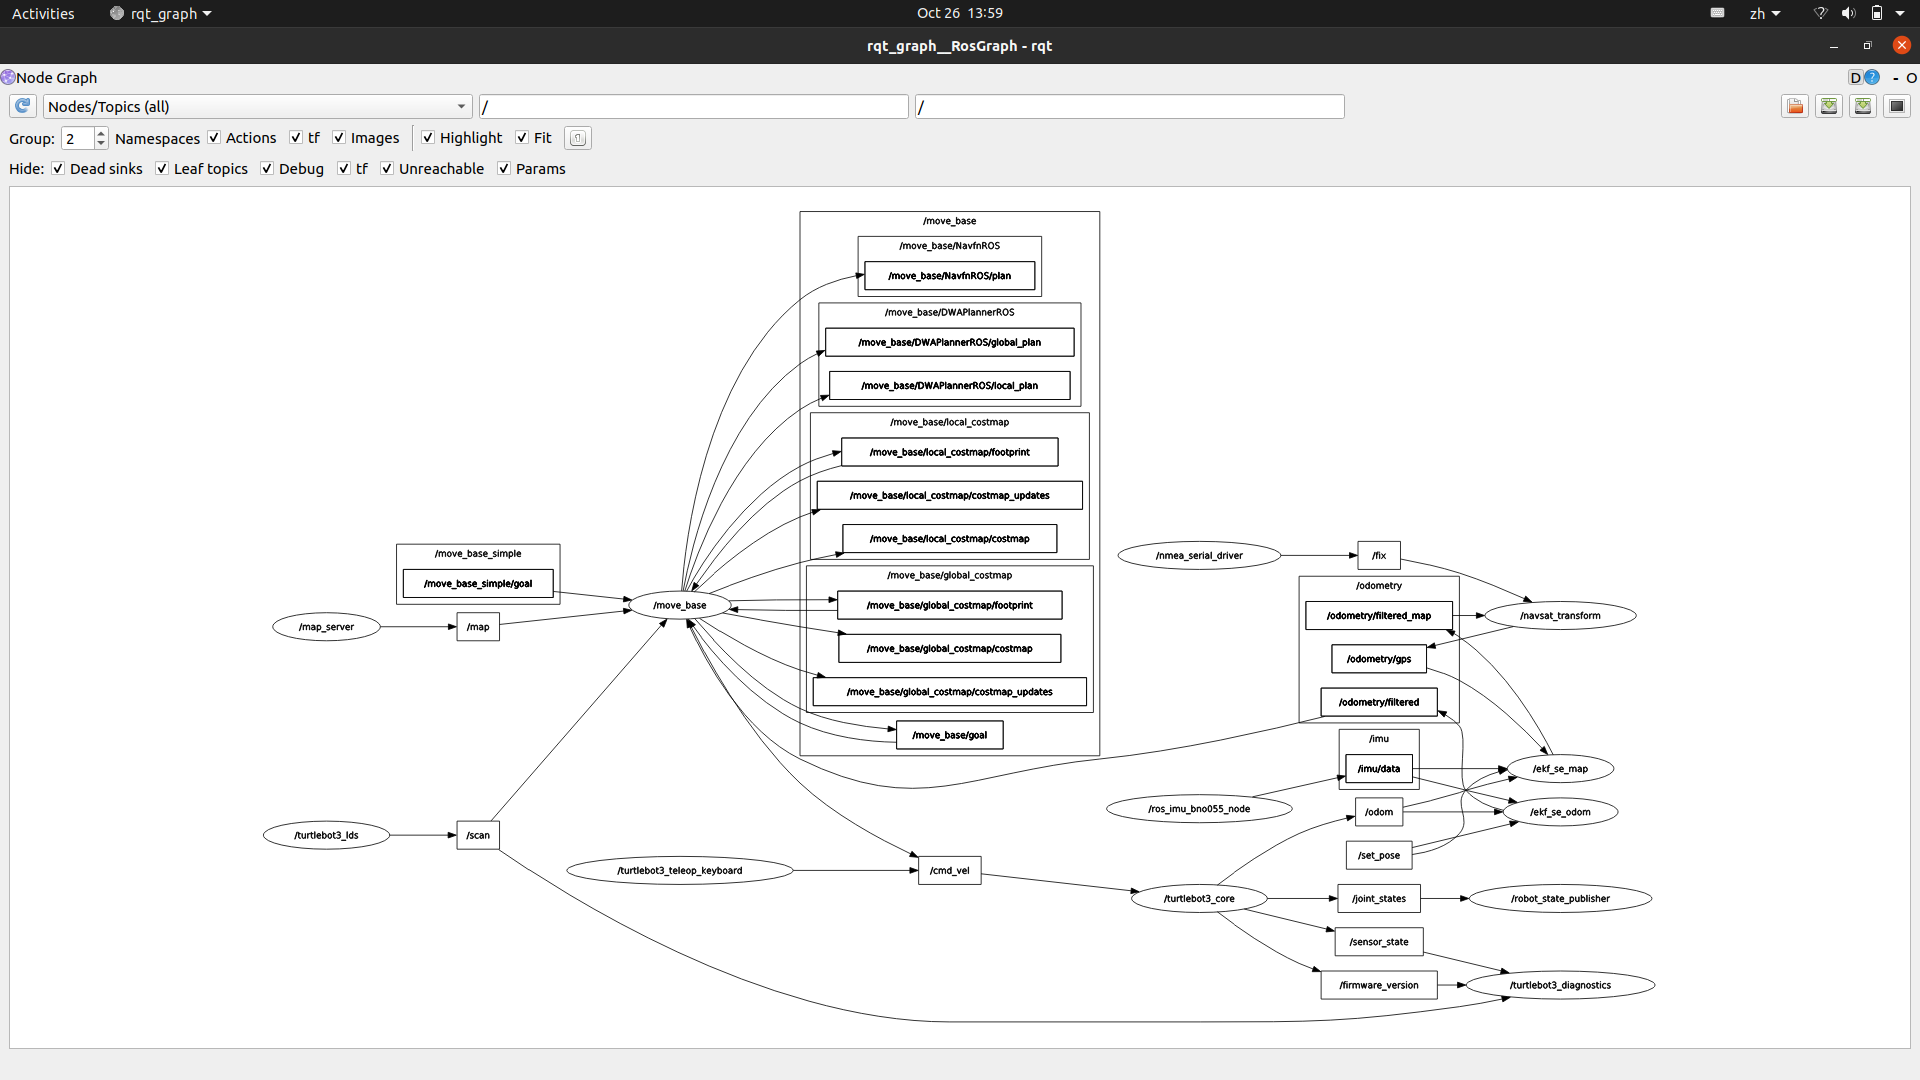Open network status icon in top bar
Image resolution: width=1920 pixels, height=1080 pixels.
(x=1820, y=13)
